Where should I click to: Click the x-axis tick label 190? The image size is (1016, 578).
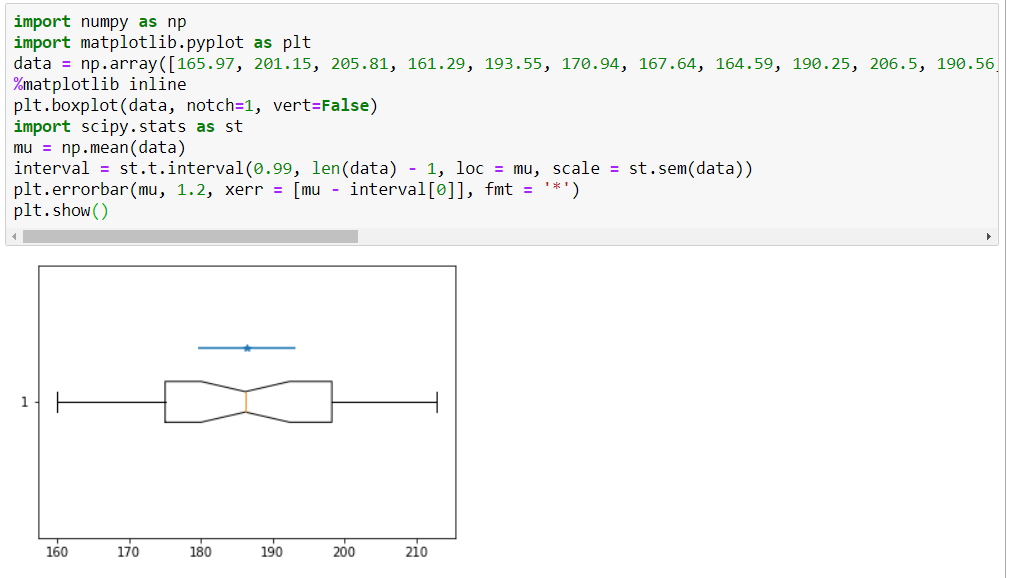pyautogui.click(x=272, y=552)
